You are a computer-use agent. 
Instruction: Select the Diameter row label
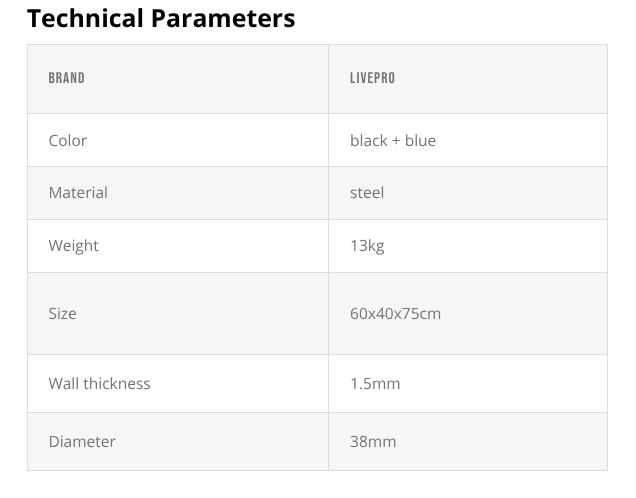point(82,441)
